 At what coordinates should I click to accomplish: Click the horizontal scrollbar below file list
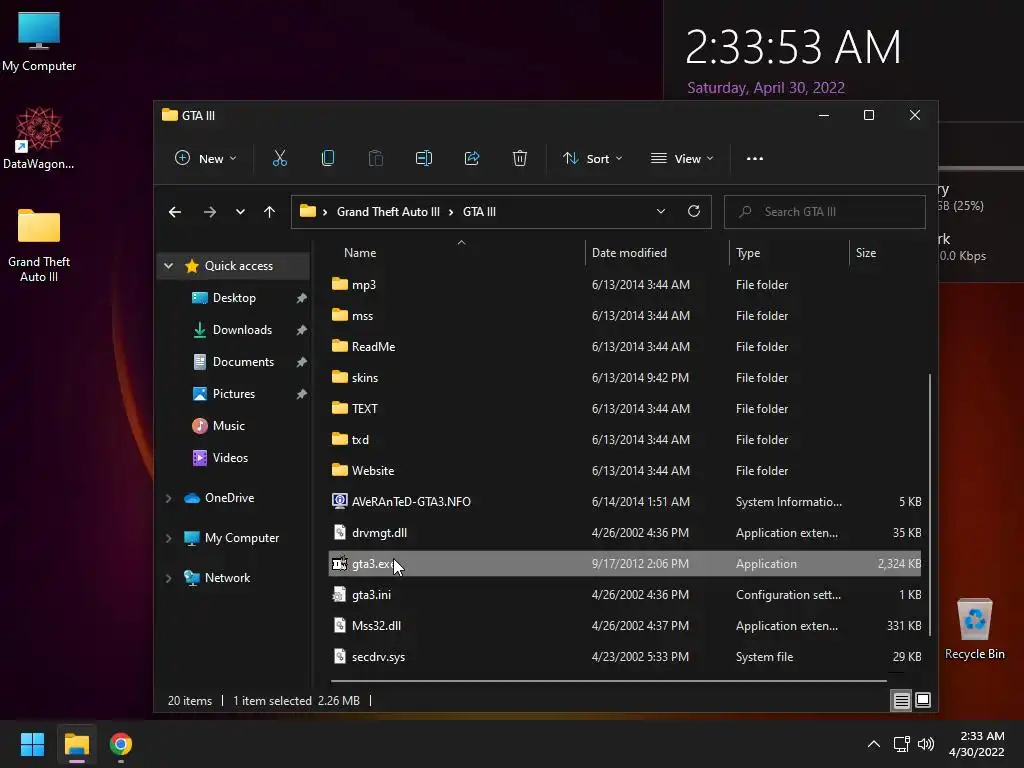pyautogui.click(x=609, y=680)
